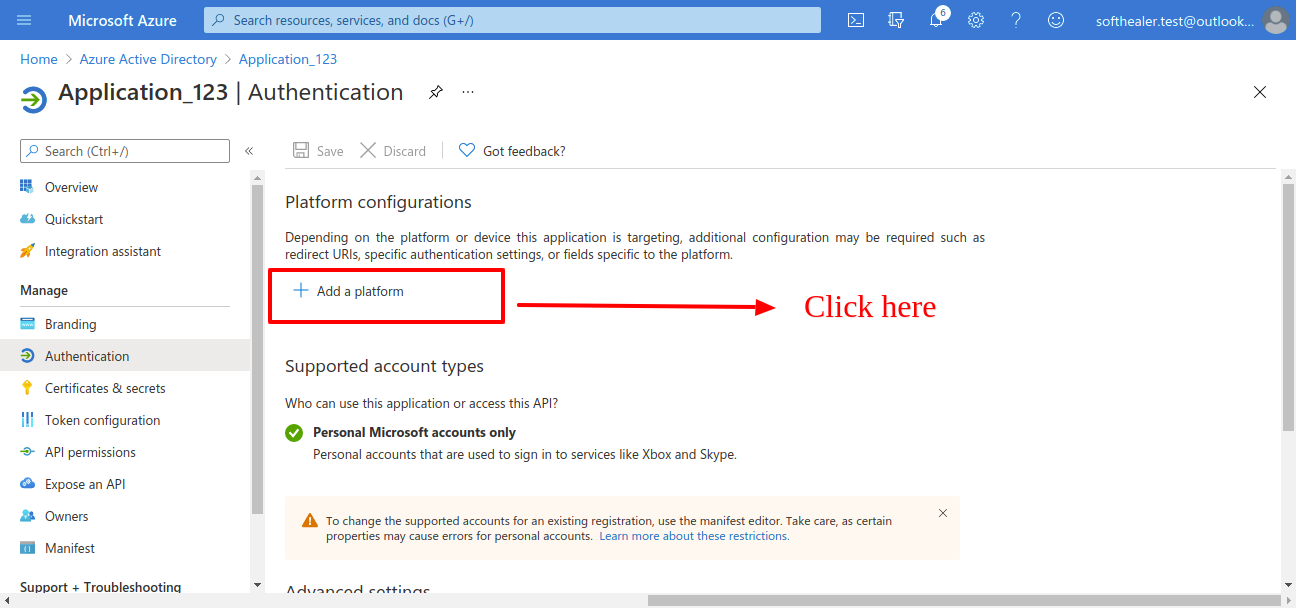The height and width of the screenshot is (608, 1296).
Task: Open Owners in sidebar
Action: click(66, 516)
